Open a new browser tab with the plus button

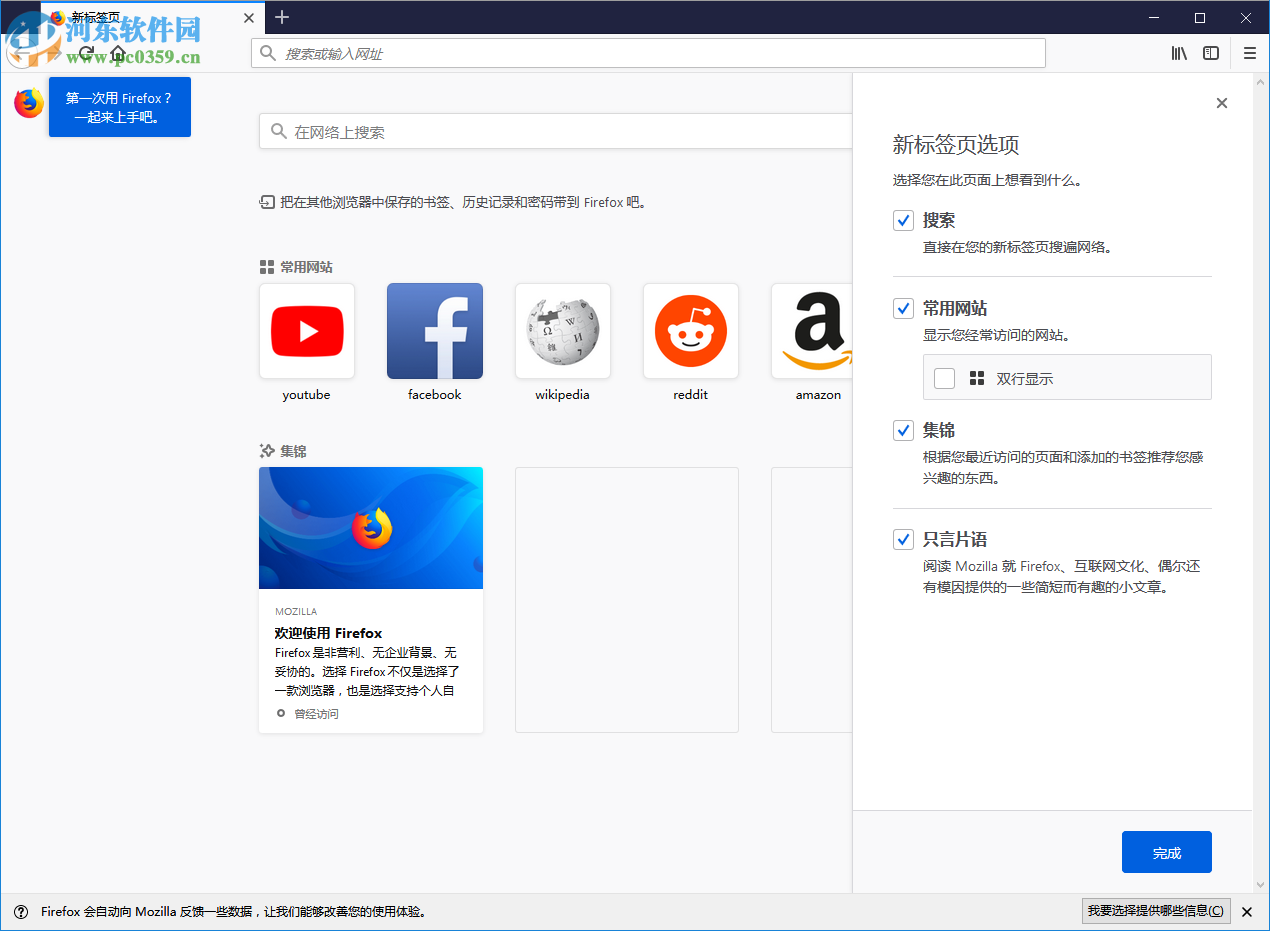pos(281,17)
